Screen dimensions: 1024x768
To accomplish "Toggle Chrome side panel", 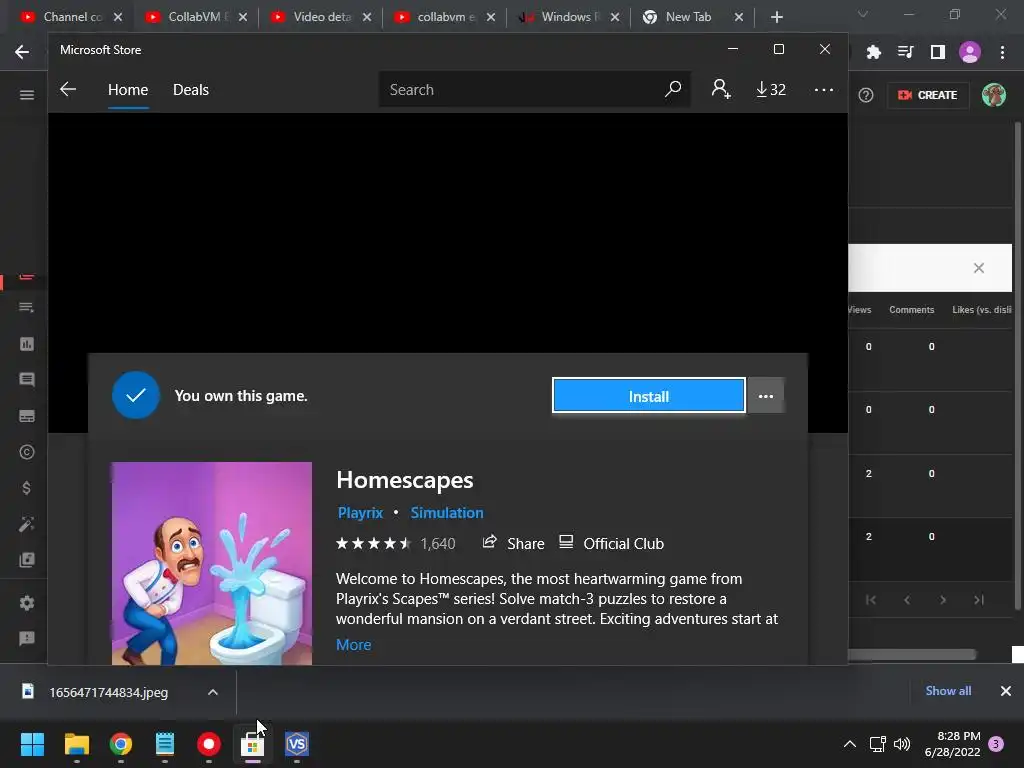I will click(x=938, y=52).
